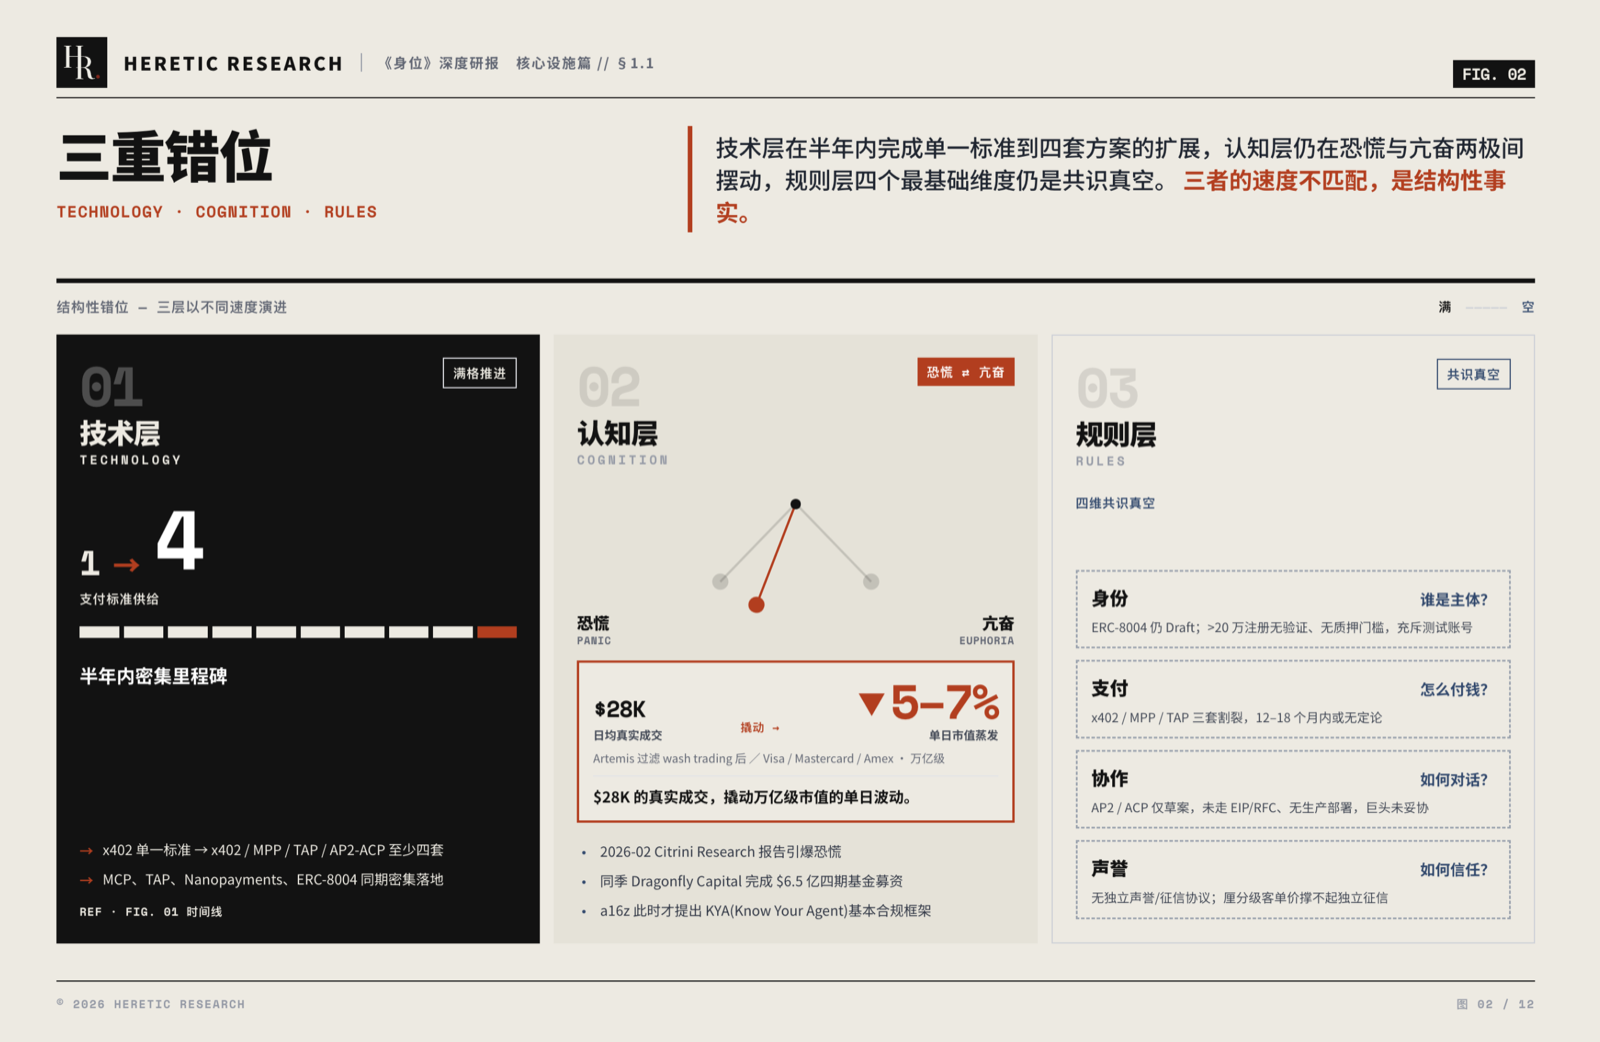Click the 共识真空 outlined tag
Viewport: 1600px width, 1042px height.
click(x=1473, y=374)
